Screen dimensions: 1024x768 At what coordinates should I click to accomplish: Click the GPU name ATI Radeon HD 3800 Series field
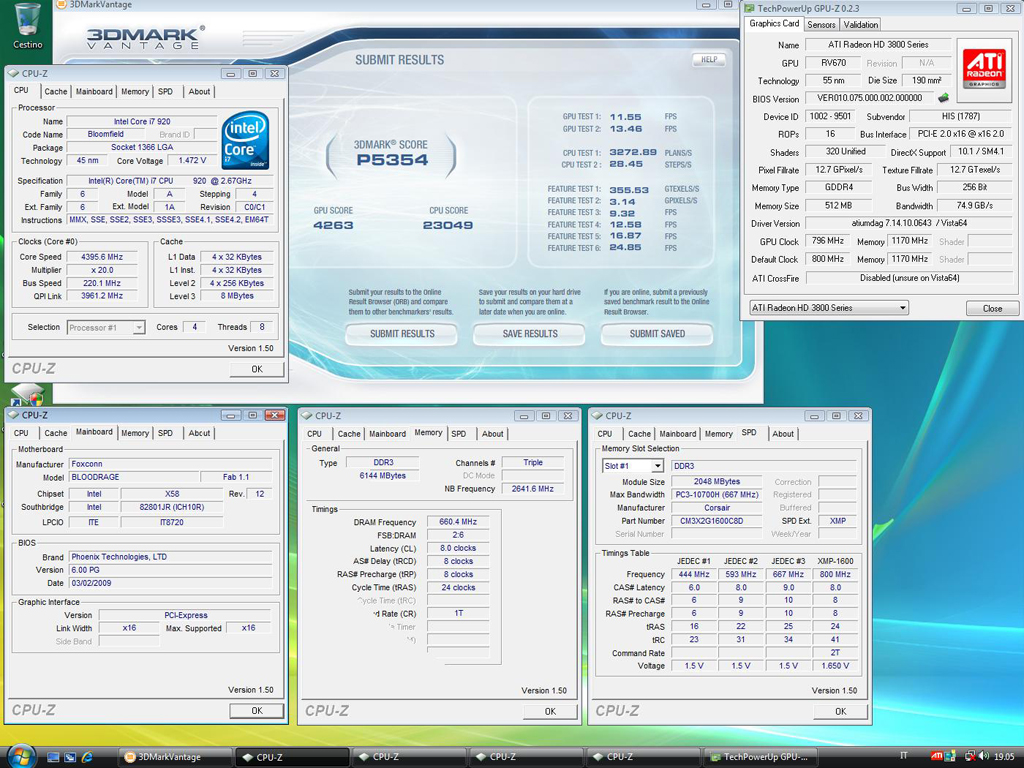click(878, 44)
